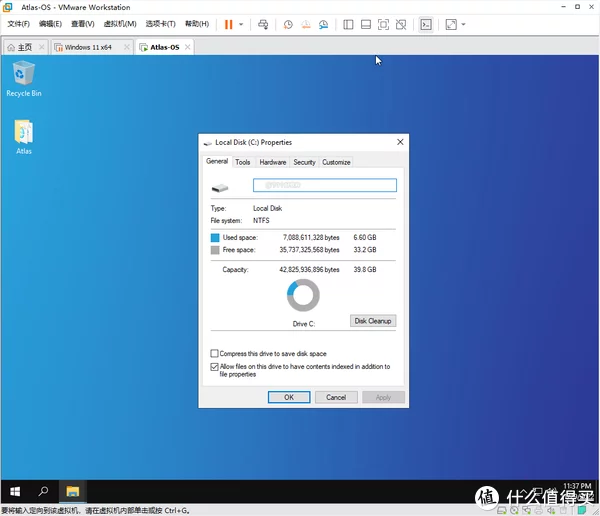This screenshot has height=516, width=600.
Task: Open File Explorer from the taskbar
Action: tap(72, 492)
